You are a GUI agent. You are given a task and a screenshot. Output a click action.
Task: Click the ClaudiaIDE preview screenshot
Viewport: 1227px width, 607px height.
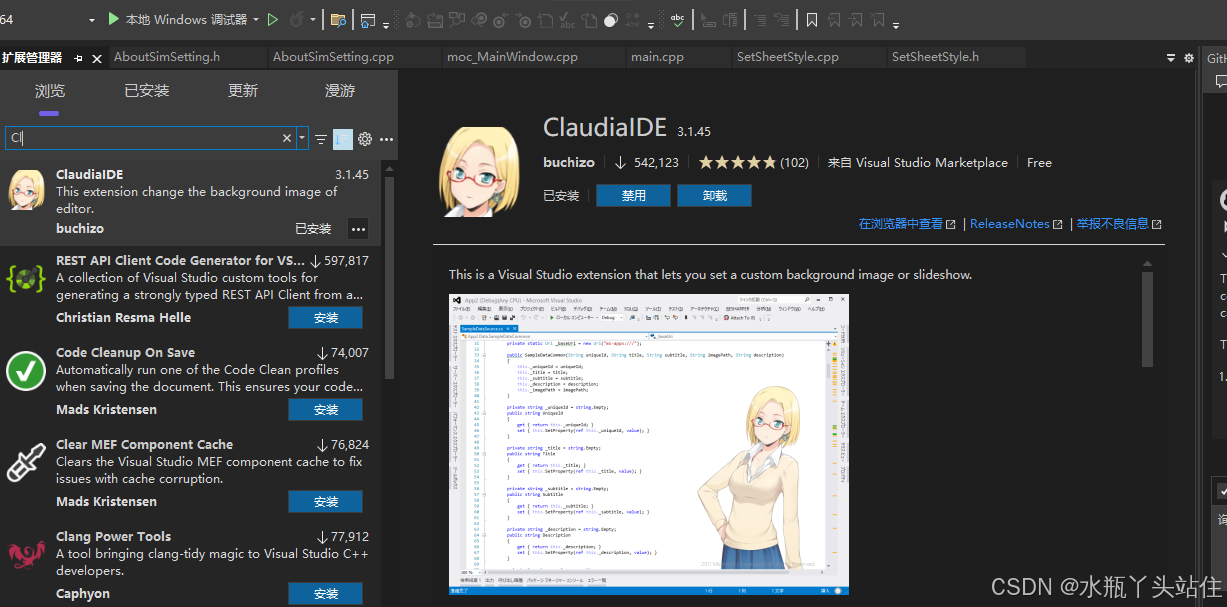pos(649,443)
